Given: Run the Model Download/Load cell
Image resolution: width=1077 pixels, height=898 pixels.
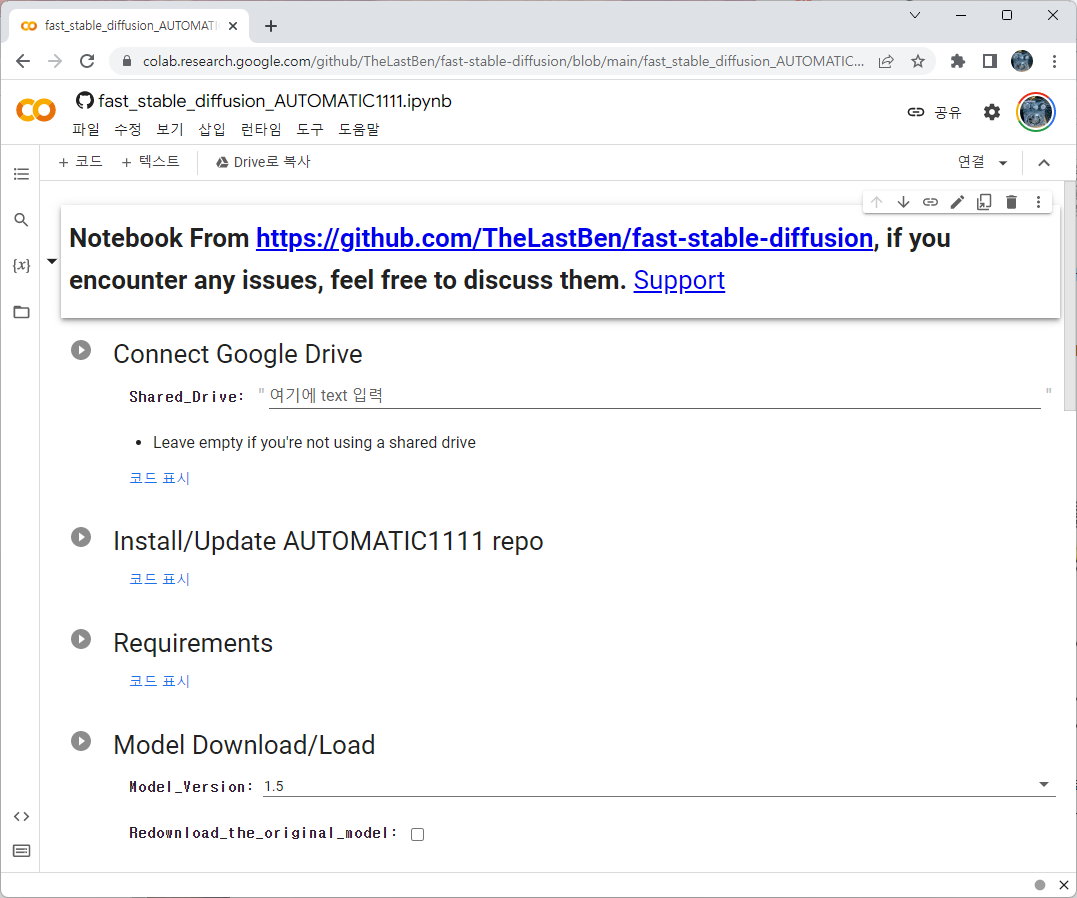Looking at the screenshot, I should point(81,741).
